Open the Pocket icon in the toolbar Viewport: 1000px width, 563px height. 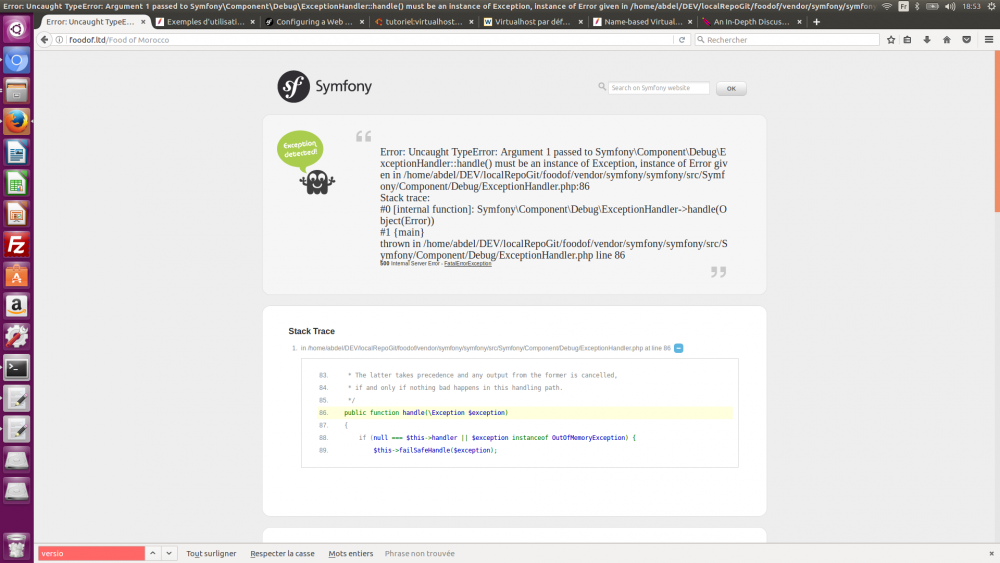(967, 40)
